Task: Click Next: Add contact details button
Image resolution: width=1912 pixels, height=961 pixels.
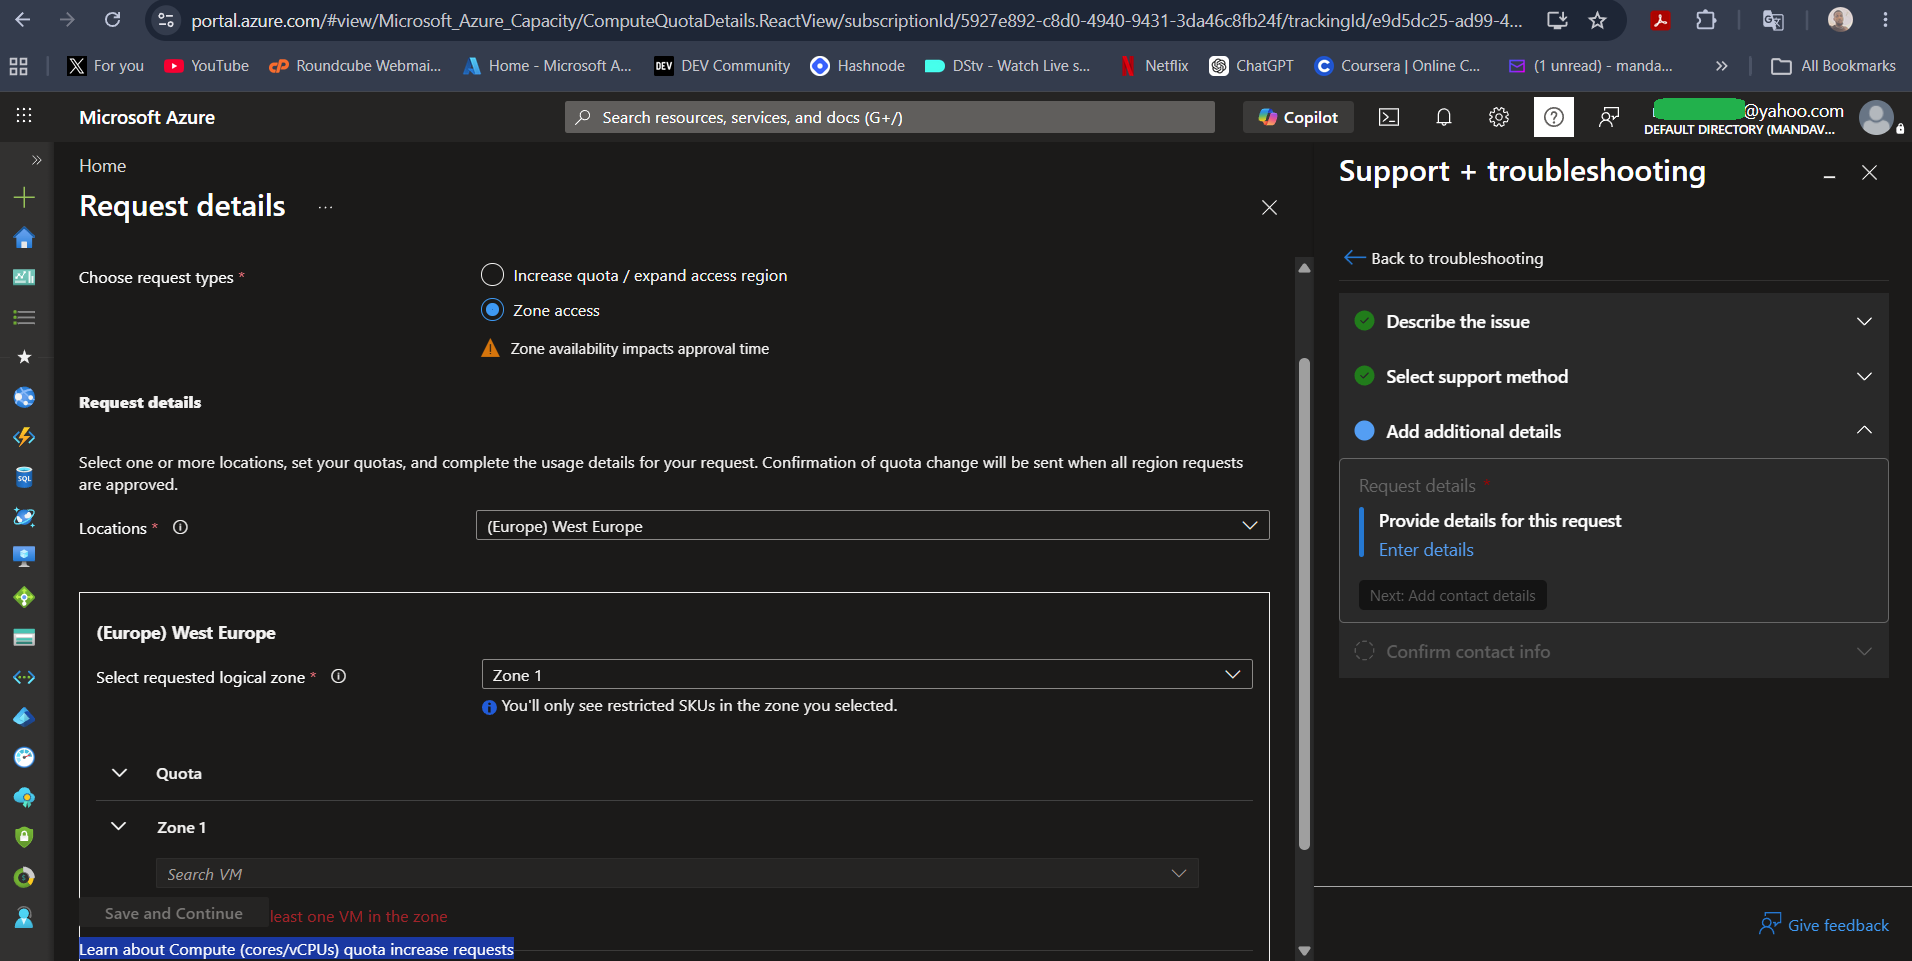Action: click(1452, 595)
